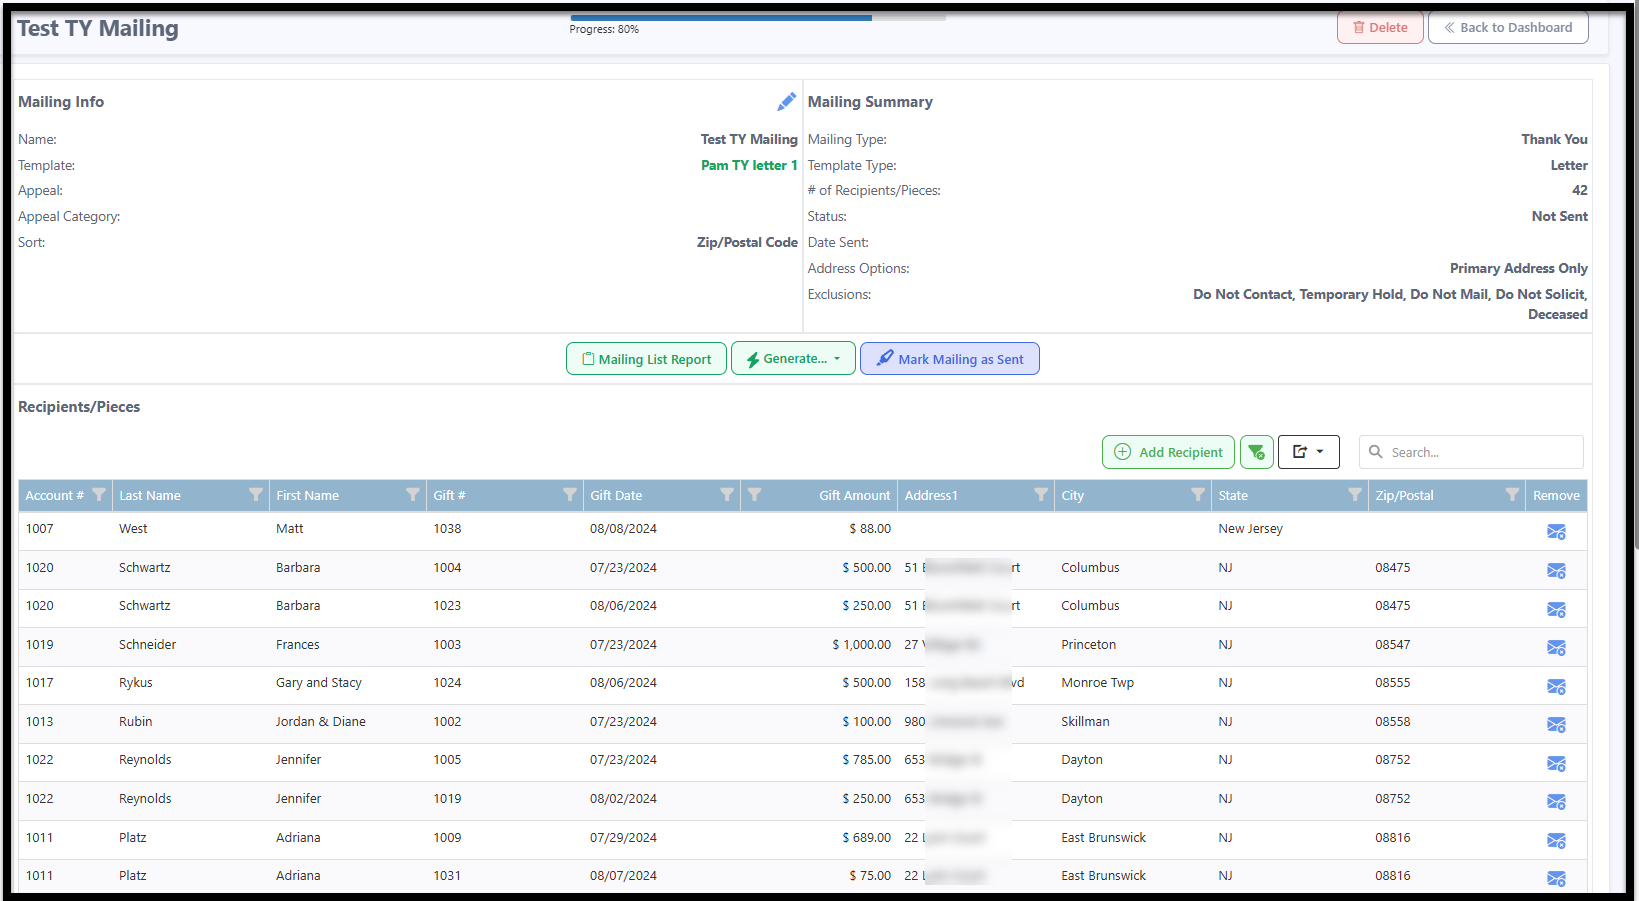The image size is (1639, 901).
Task: Filter the Gift Date column
Action: 727,495
